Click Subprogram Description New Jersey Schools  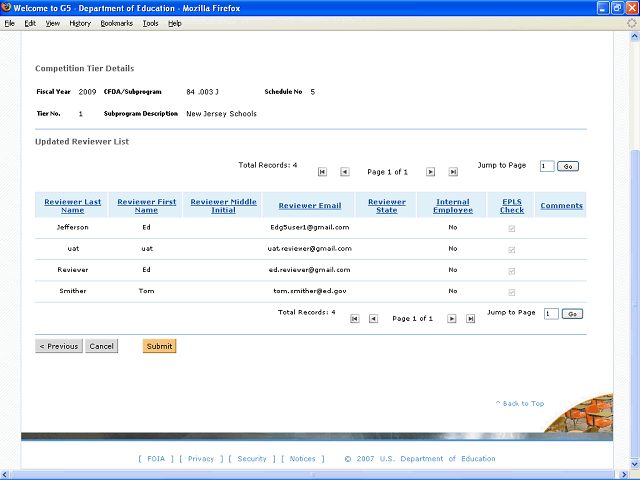click(x=221, y=114)
